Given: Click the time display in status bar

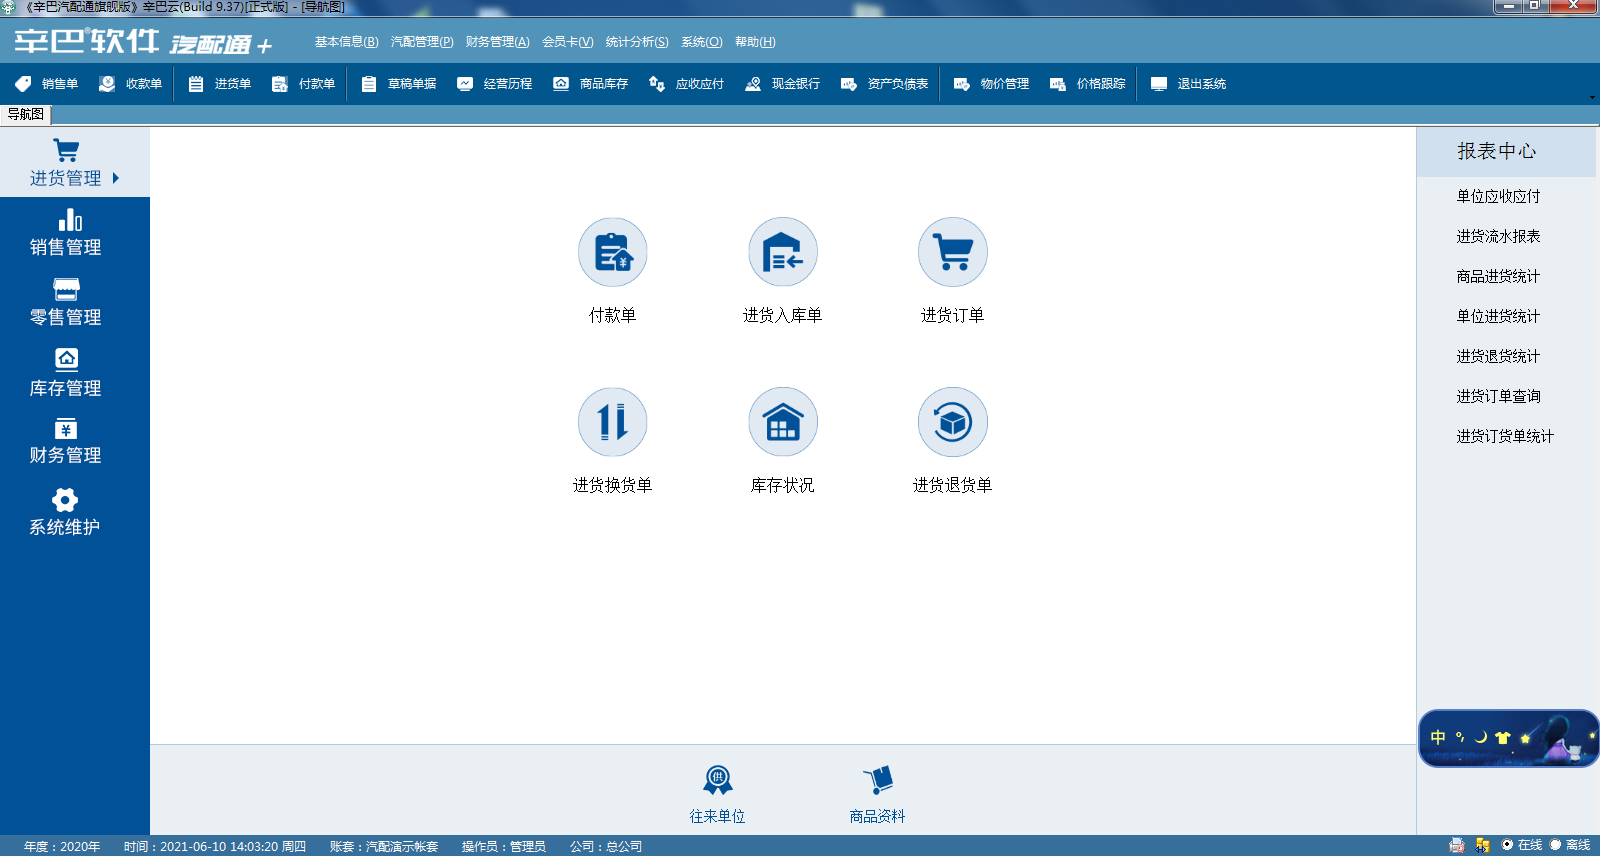Looking at the screenshot, I should click(x=215, y=846).
